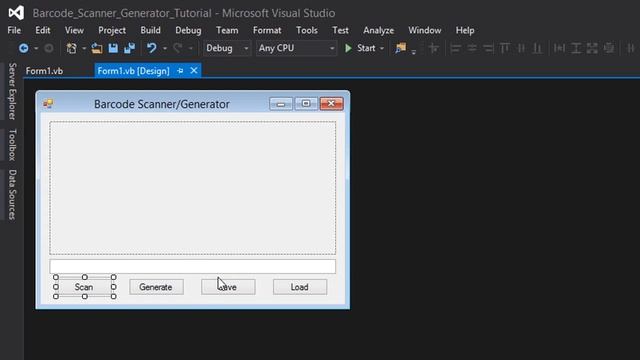Open the Format menu

coord(267,30)
